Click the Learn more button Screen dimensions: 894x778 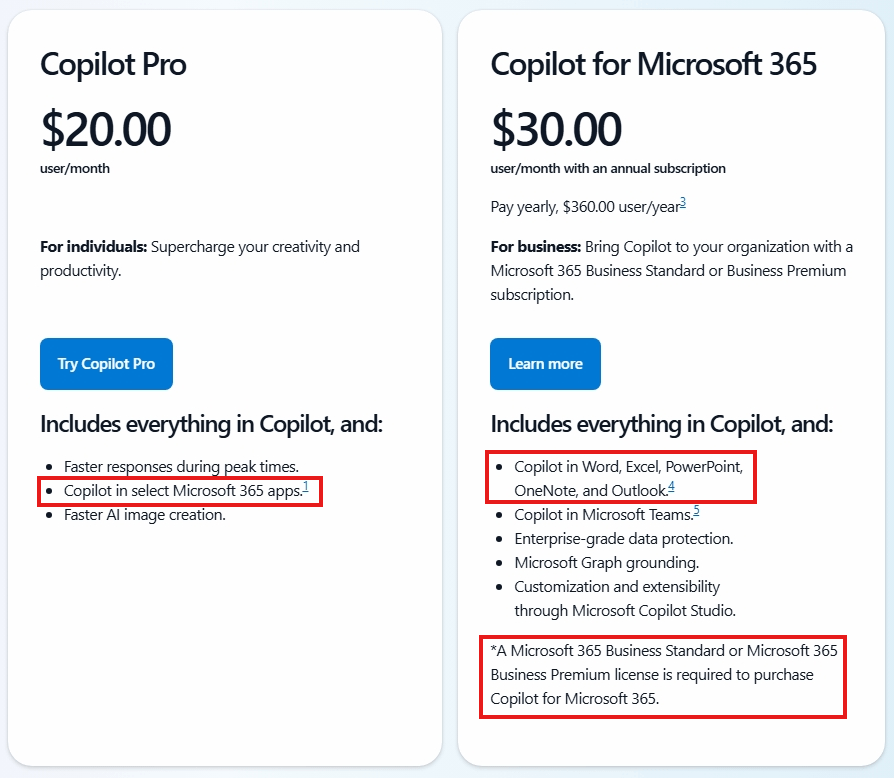[x=545, y=364]
